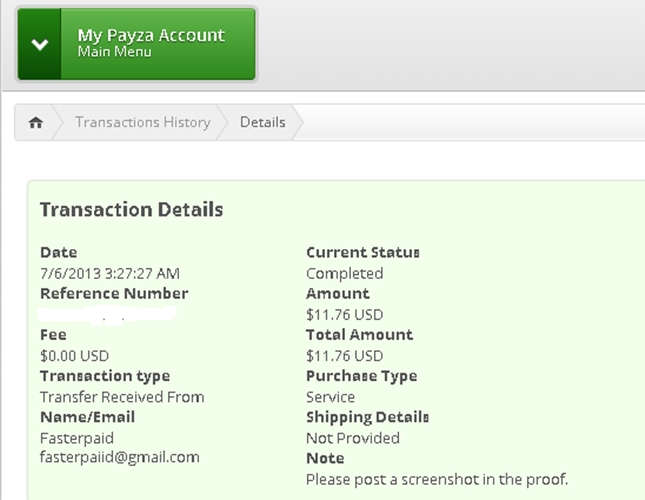Click the fasterpaiid@gmail.com email address
Viewport: 645px width, 500px height.
[x=119, y=457]
